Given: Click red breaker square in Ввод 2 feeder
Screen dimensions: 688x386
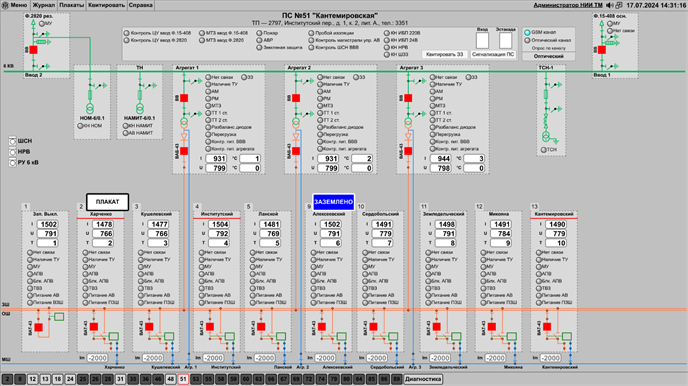Looking at the screenshot, I should point(33,50).
